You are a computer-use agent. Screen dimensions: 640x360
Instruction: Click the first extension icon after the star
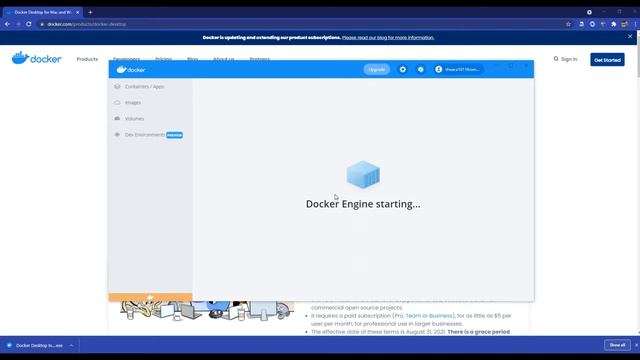[581, 24]
